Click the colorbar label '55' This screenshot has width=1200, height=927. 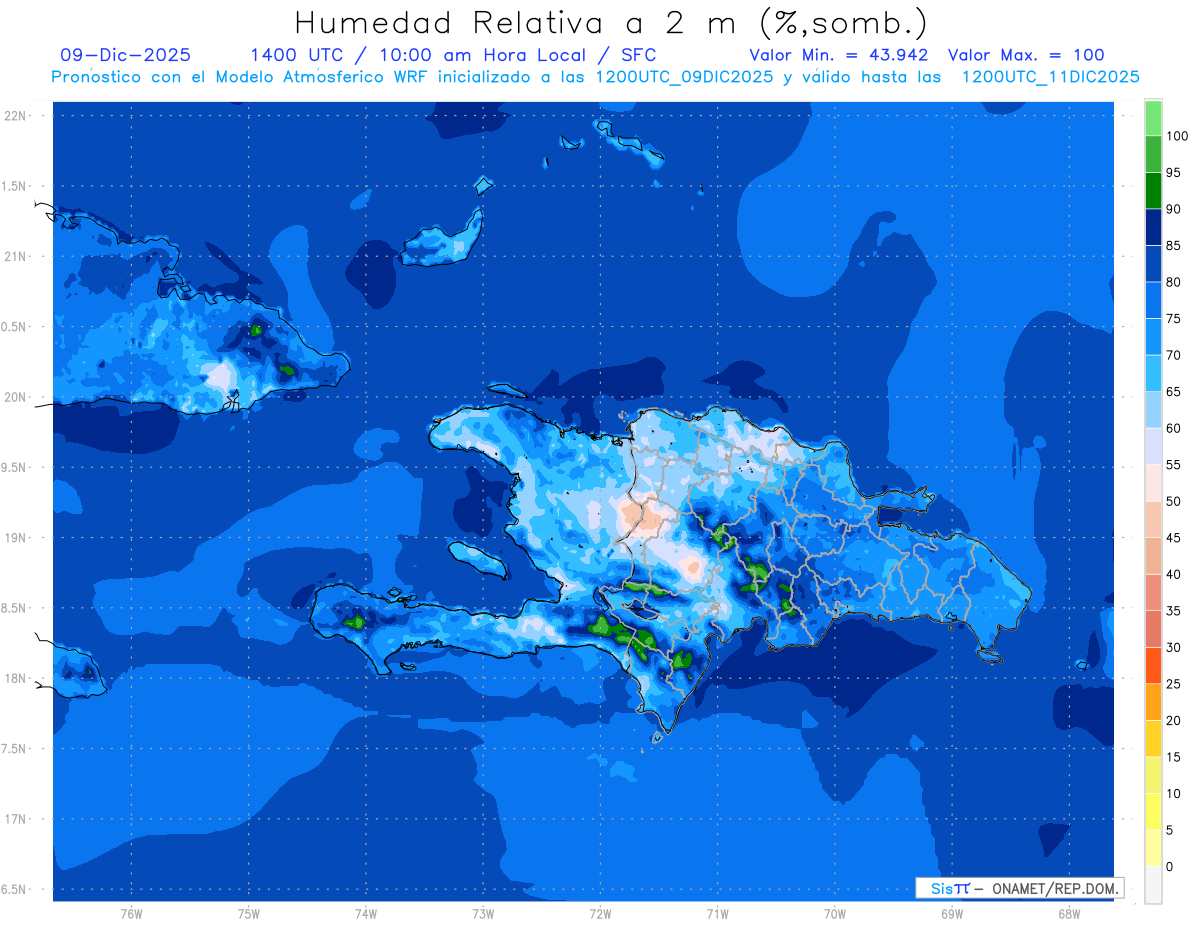pyautogui.click(x=1174, y=465)
